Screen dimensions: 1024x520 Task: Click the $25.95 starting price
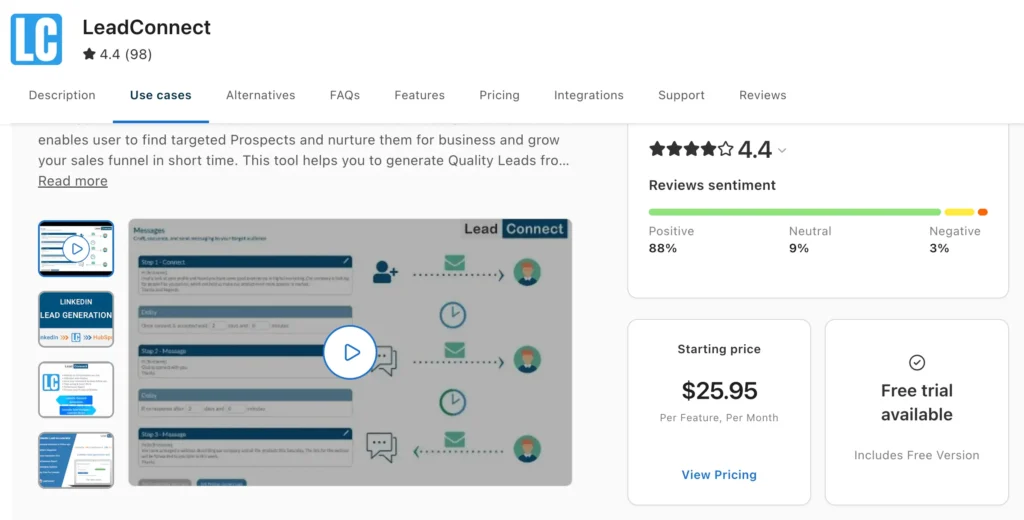[x=719, y=391]
